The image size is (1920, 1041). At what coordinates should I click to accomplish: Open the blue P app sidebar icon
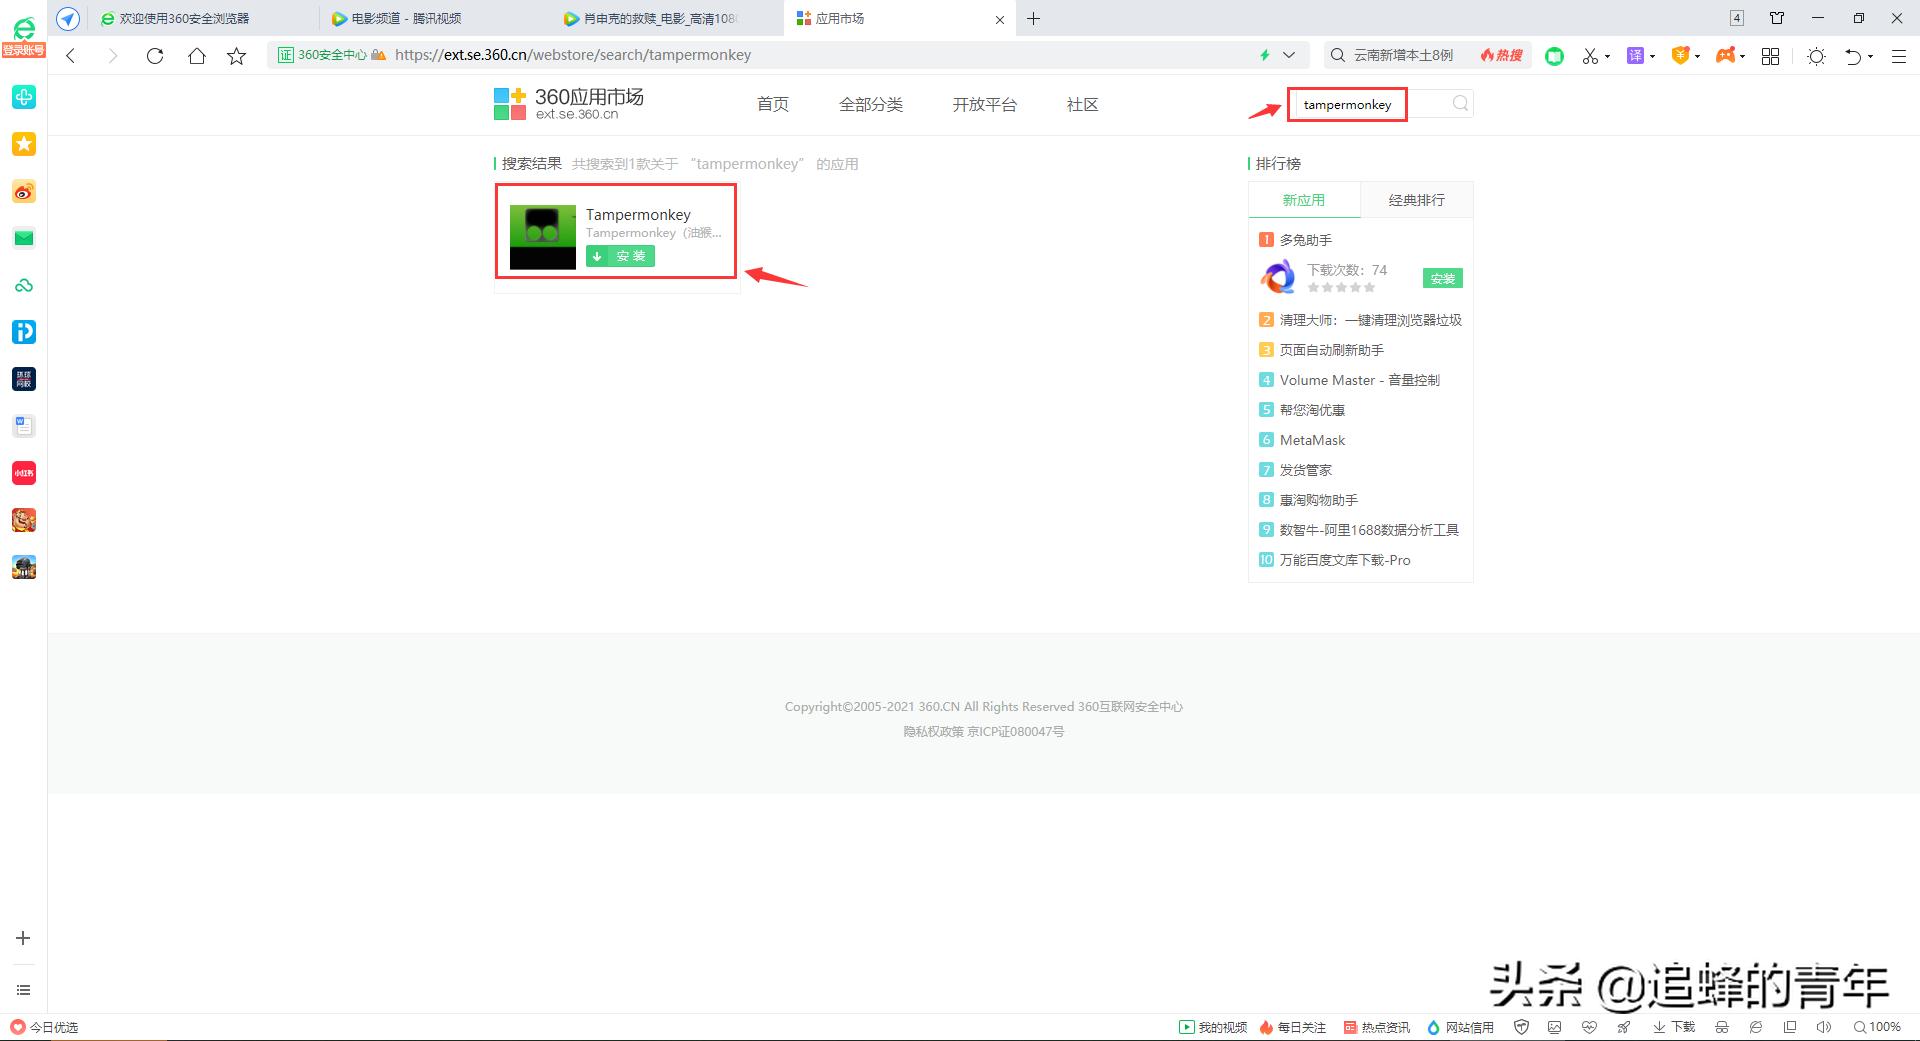click(24, 332)
